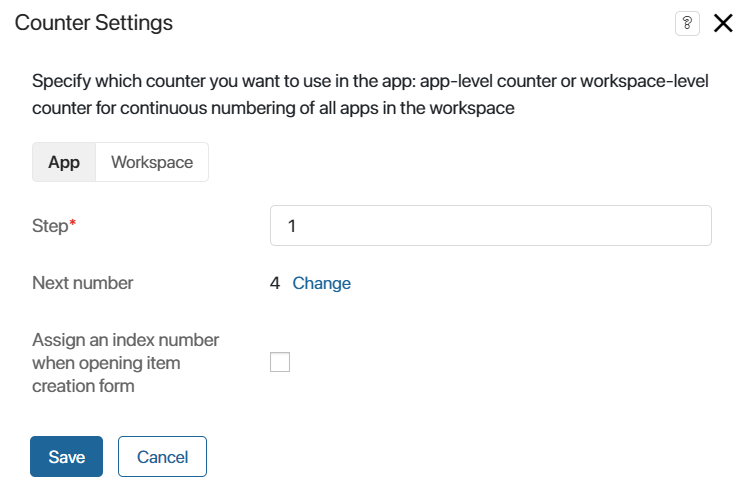
Task: Click 'when opening item' label line
Action: [106, 363]
